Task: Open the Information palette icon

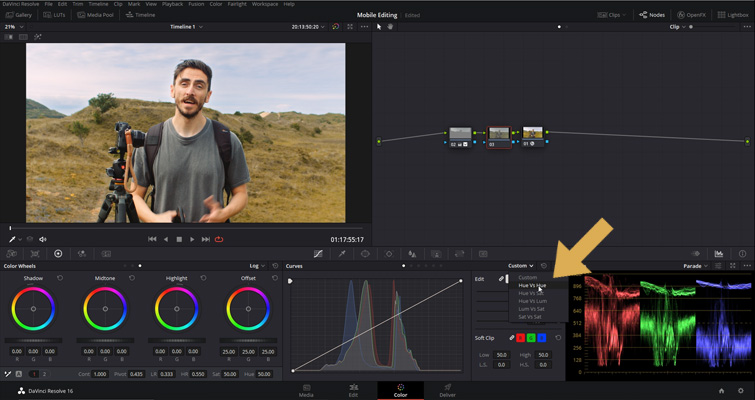Action: click(742, 254)
